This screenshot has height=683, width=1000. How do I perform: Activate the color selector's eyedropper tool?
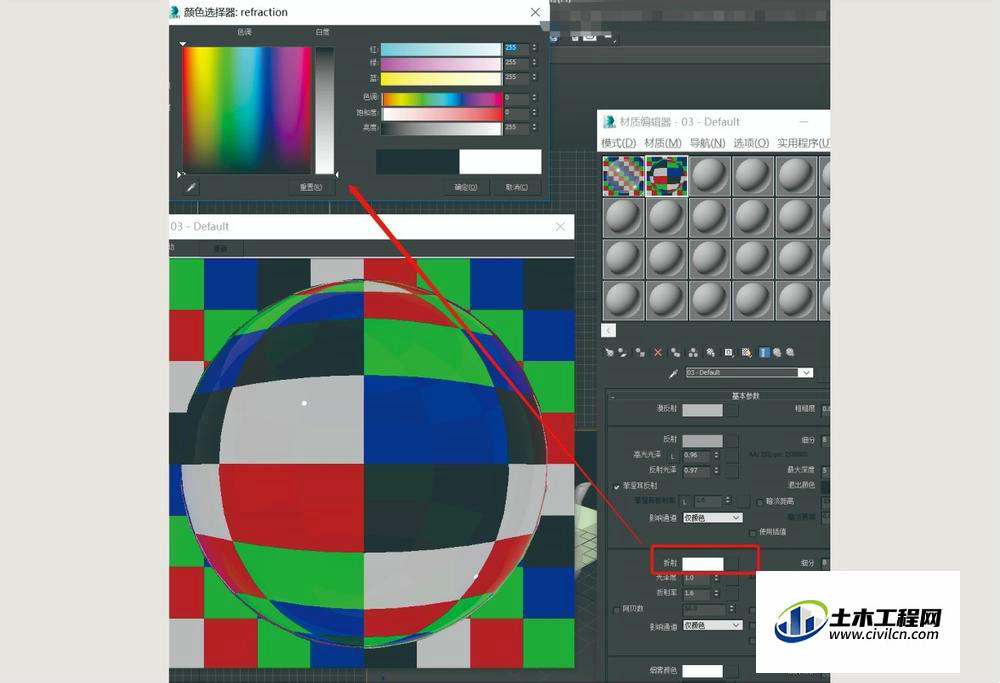pos(191,187)
